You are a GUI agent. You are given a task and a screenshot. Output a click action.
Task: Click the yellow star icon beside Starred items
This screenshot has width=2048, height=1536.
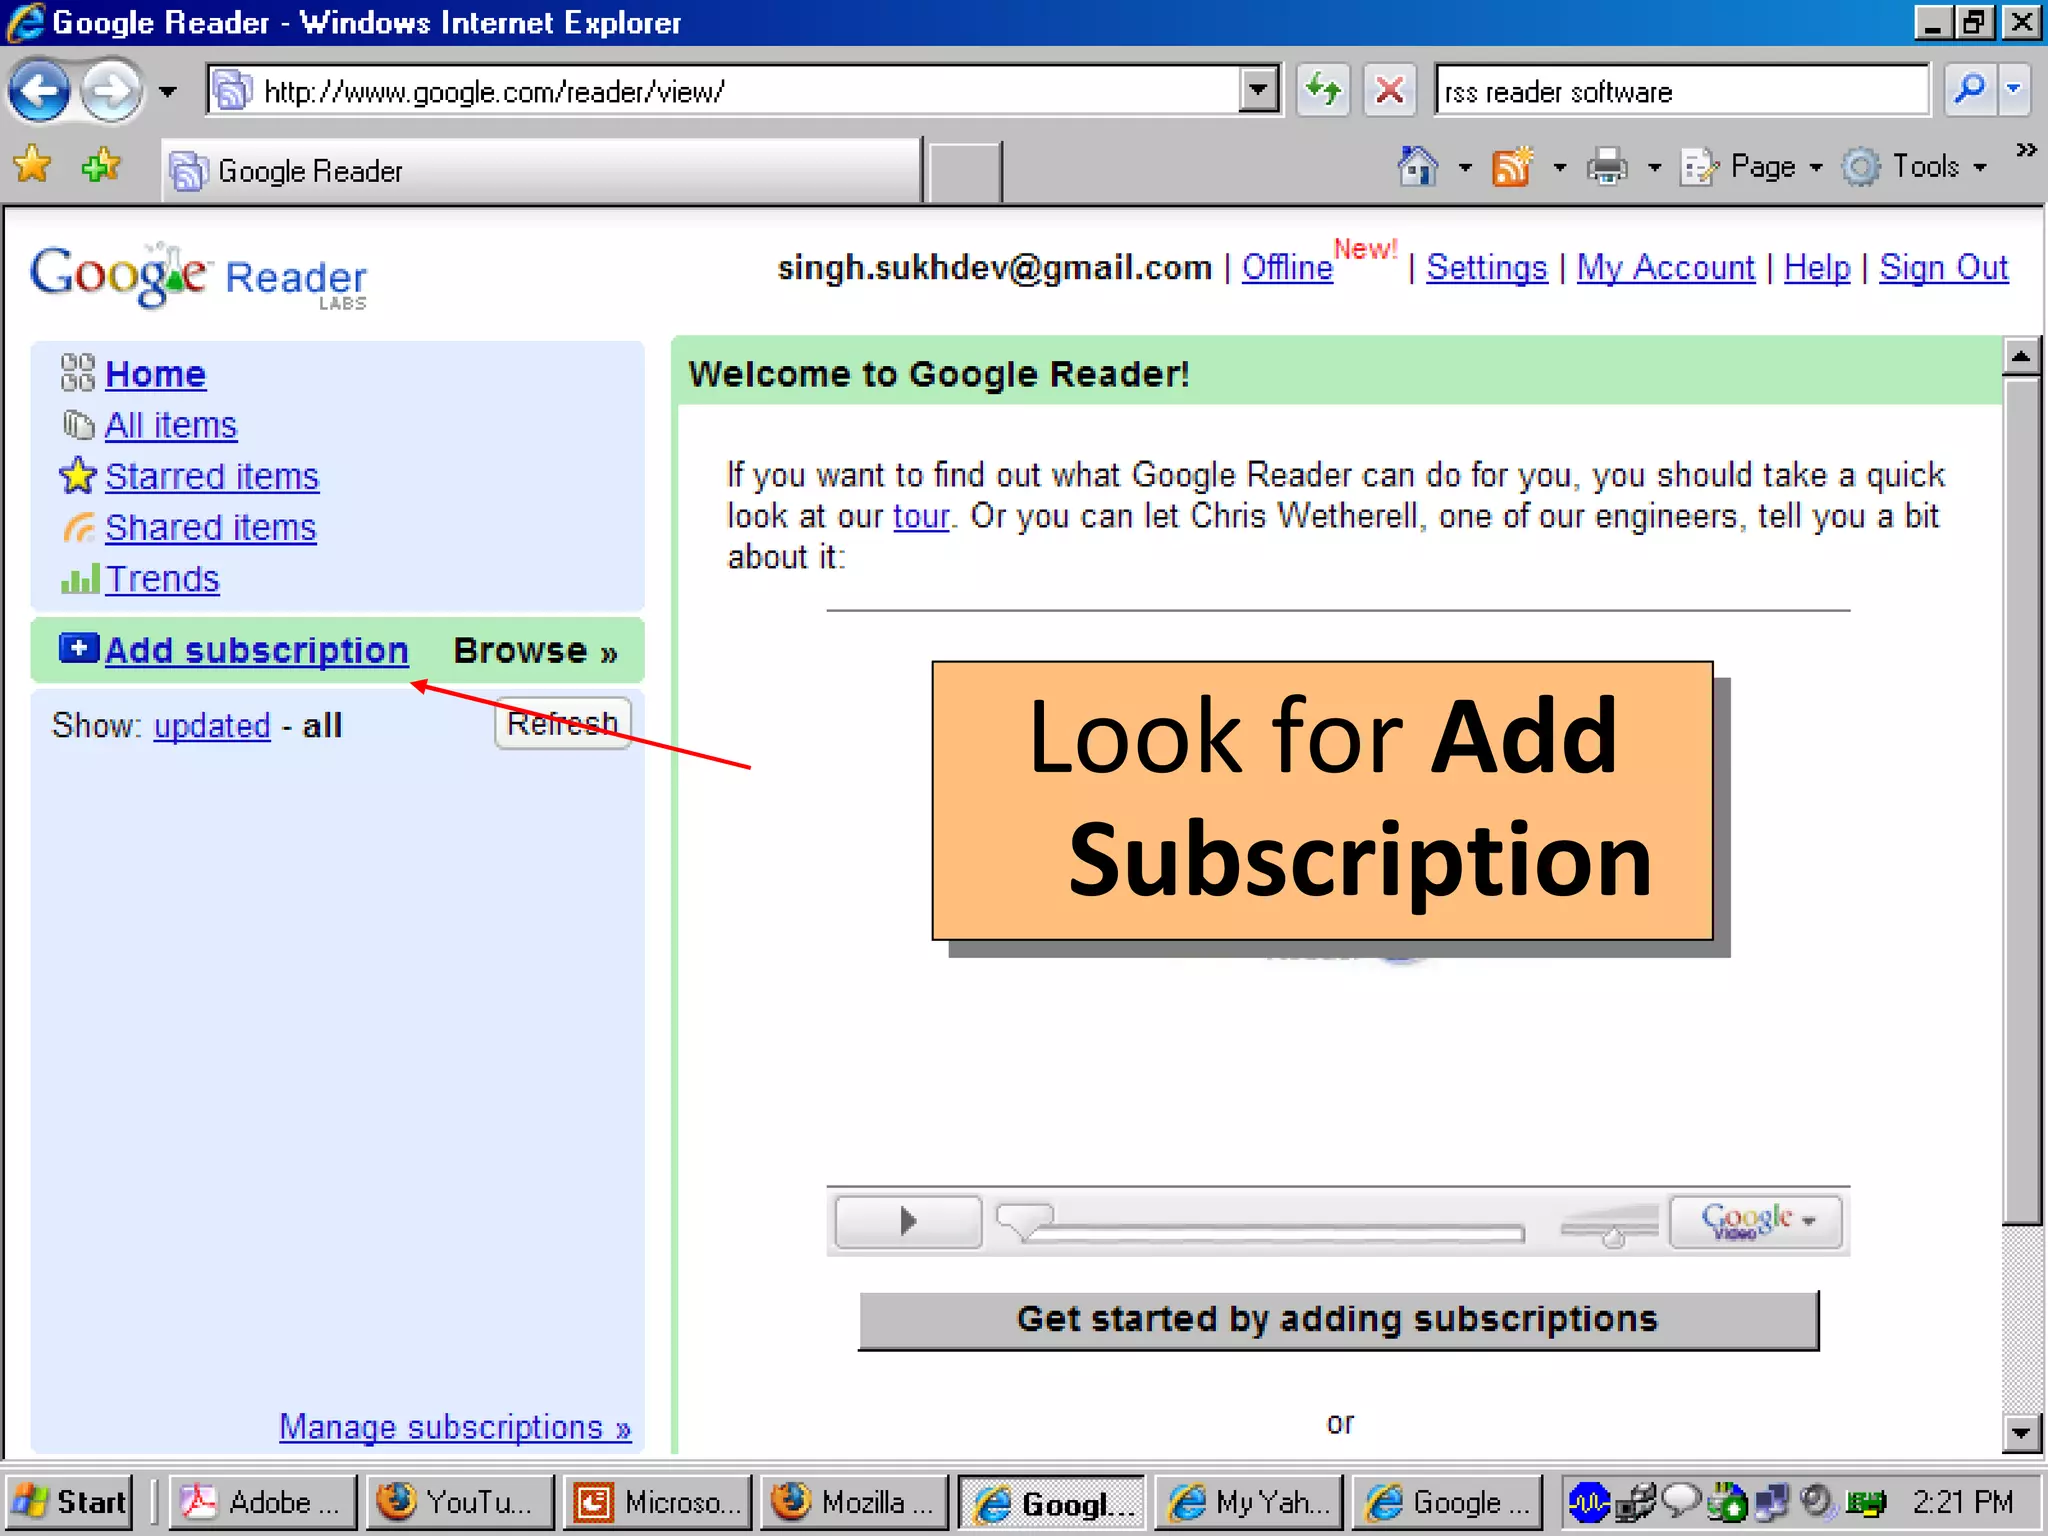(77, 476)
